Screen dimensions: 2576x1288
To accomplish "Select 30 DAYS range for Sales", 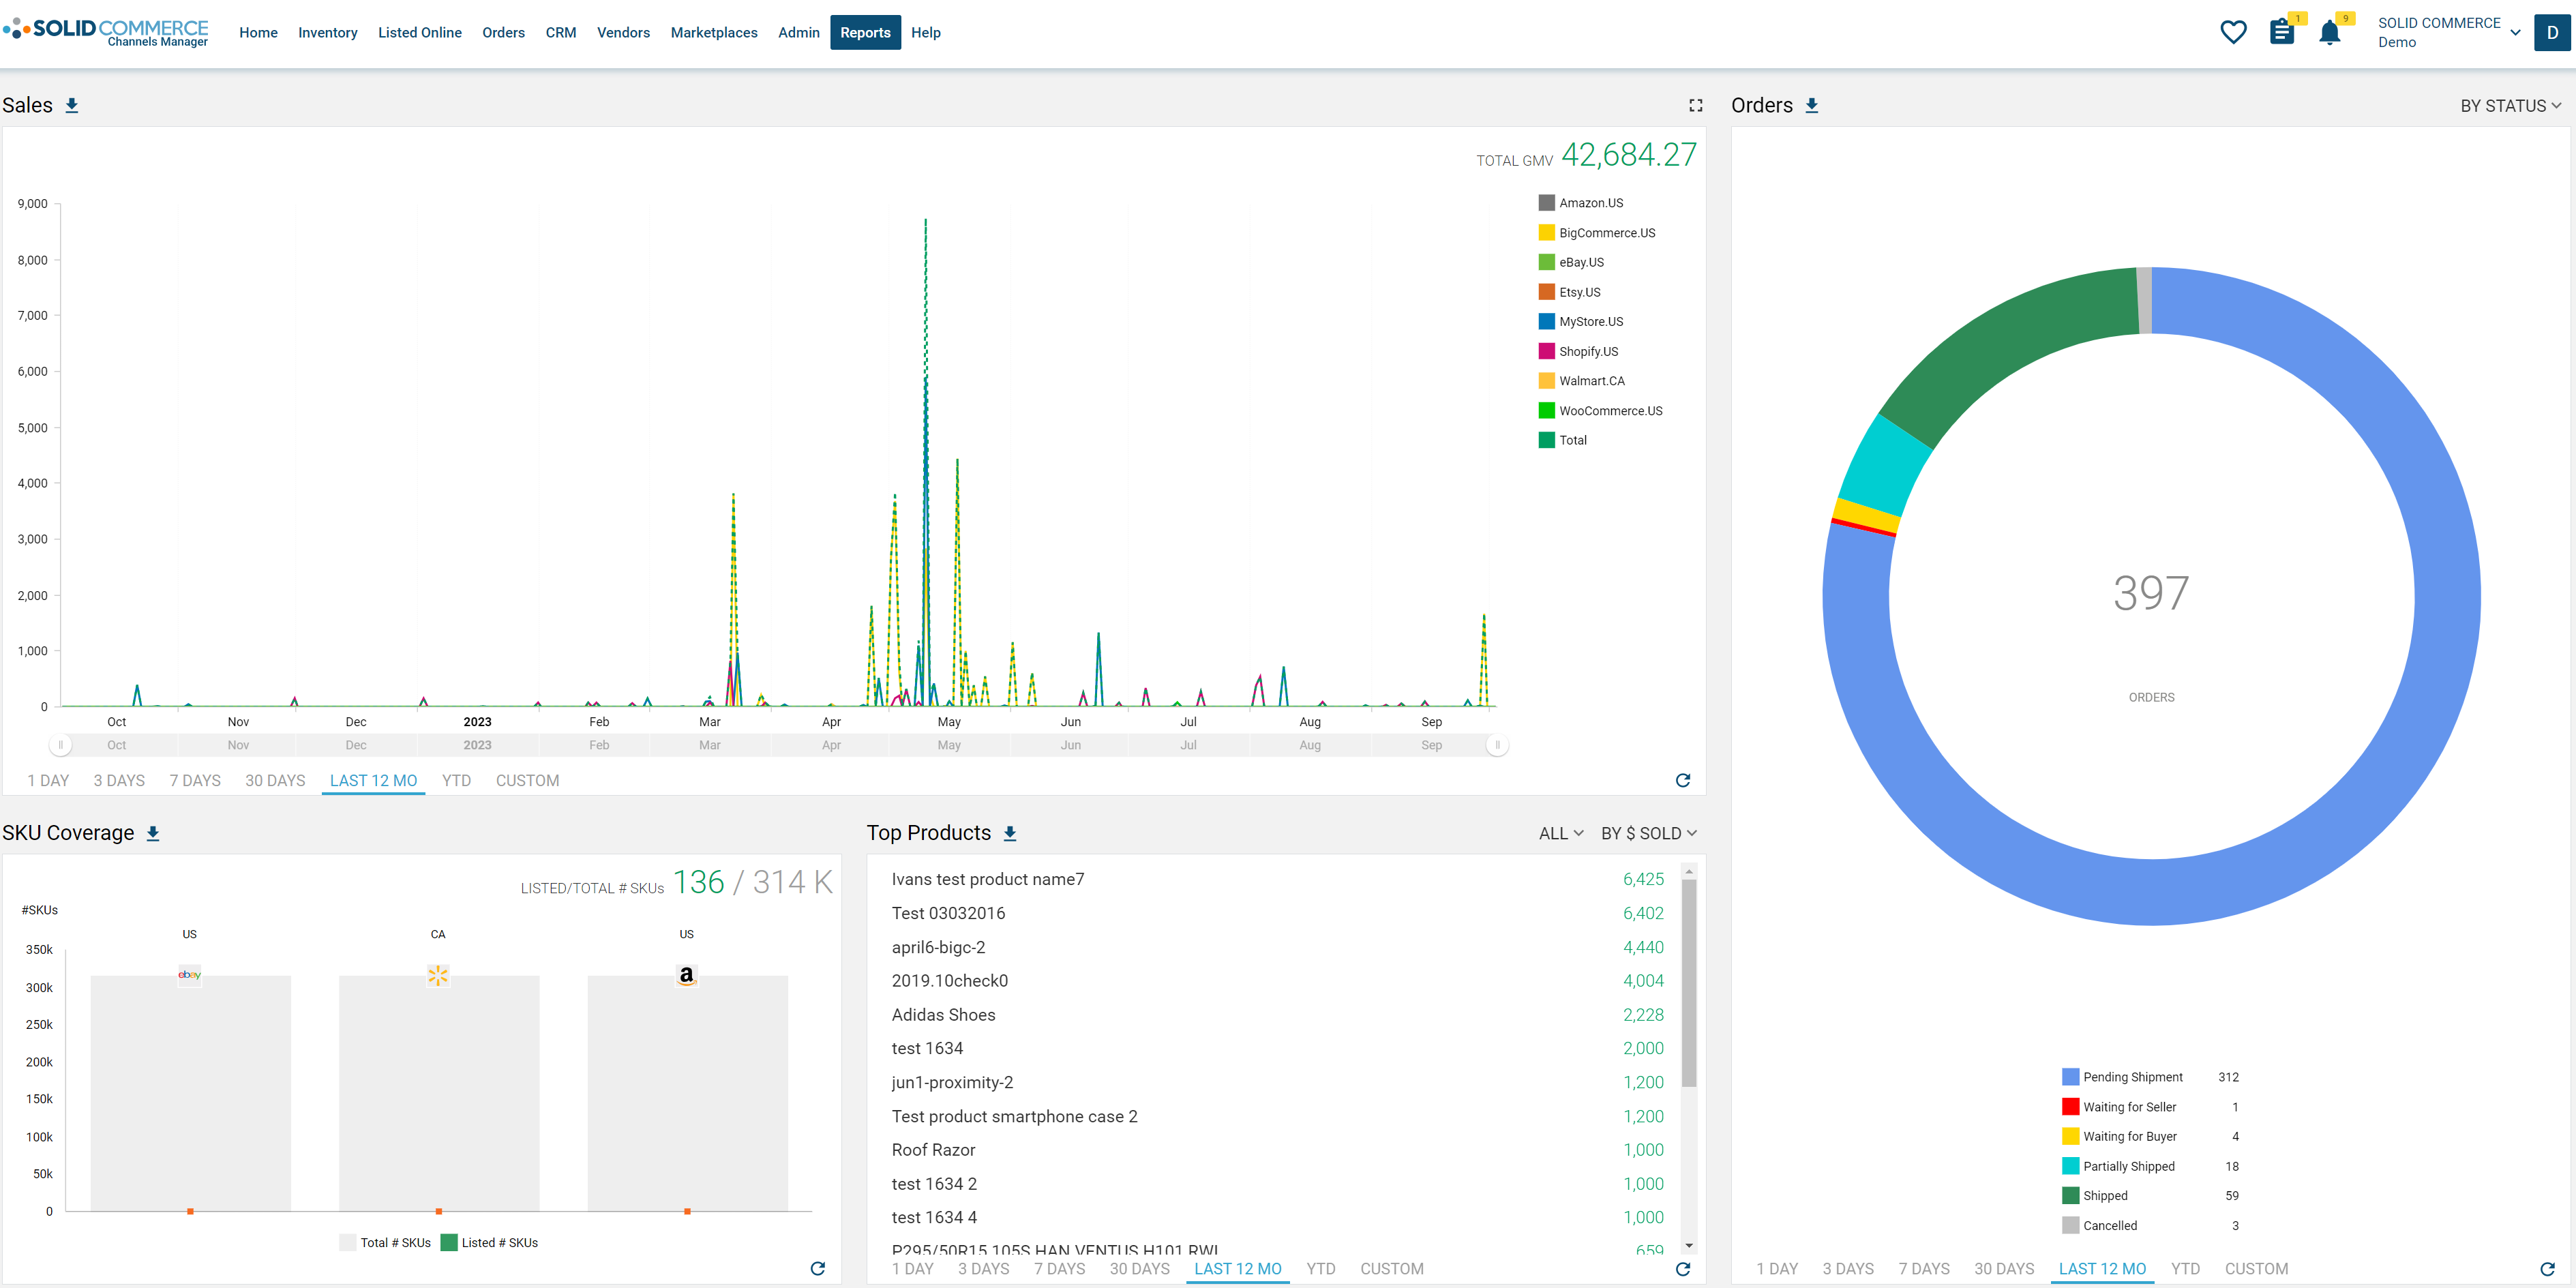I will (275, 780).
